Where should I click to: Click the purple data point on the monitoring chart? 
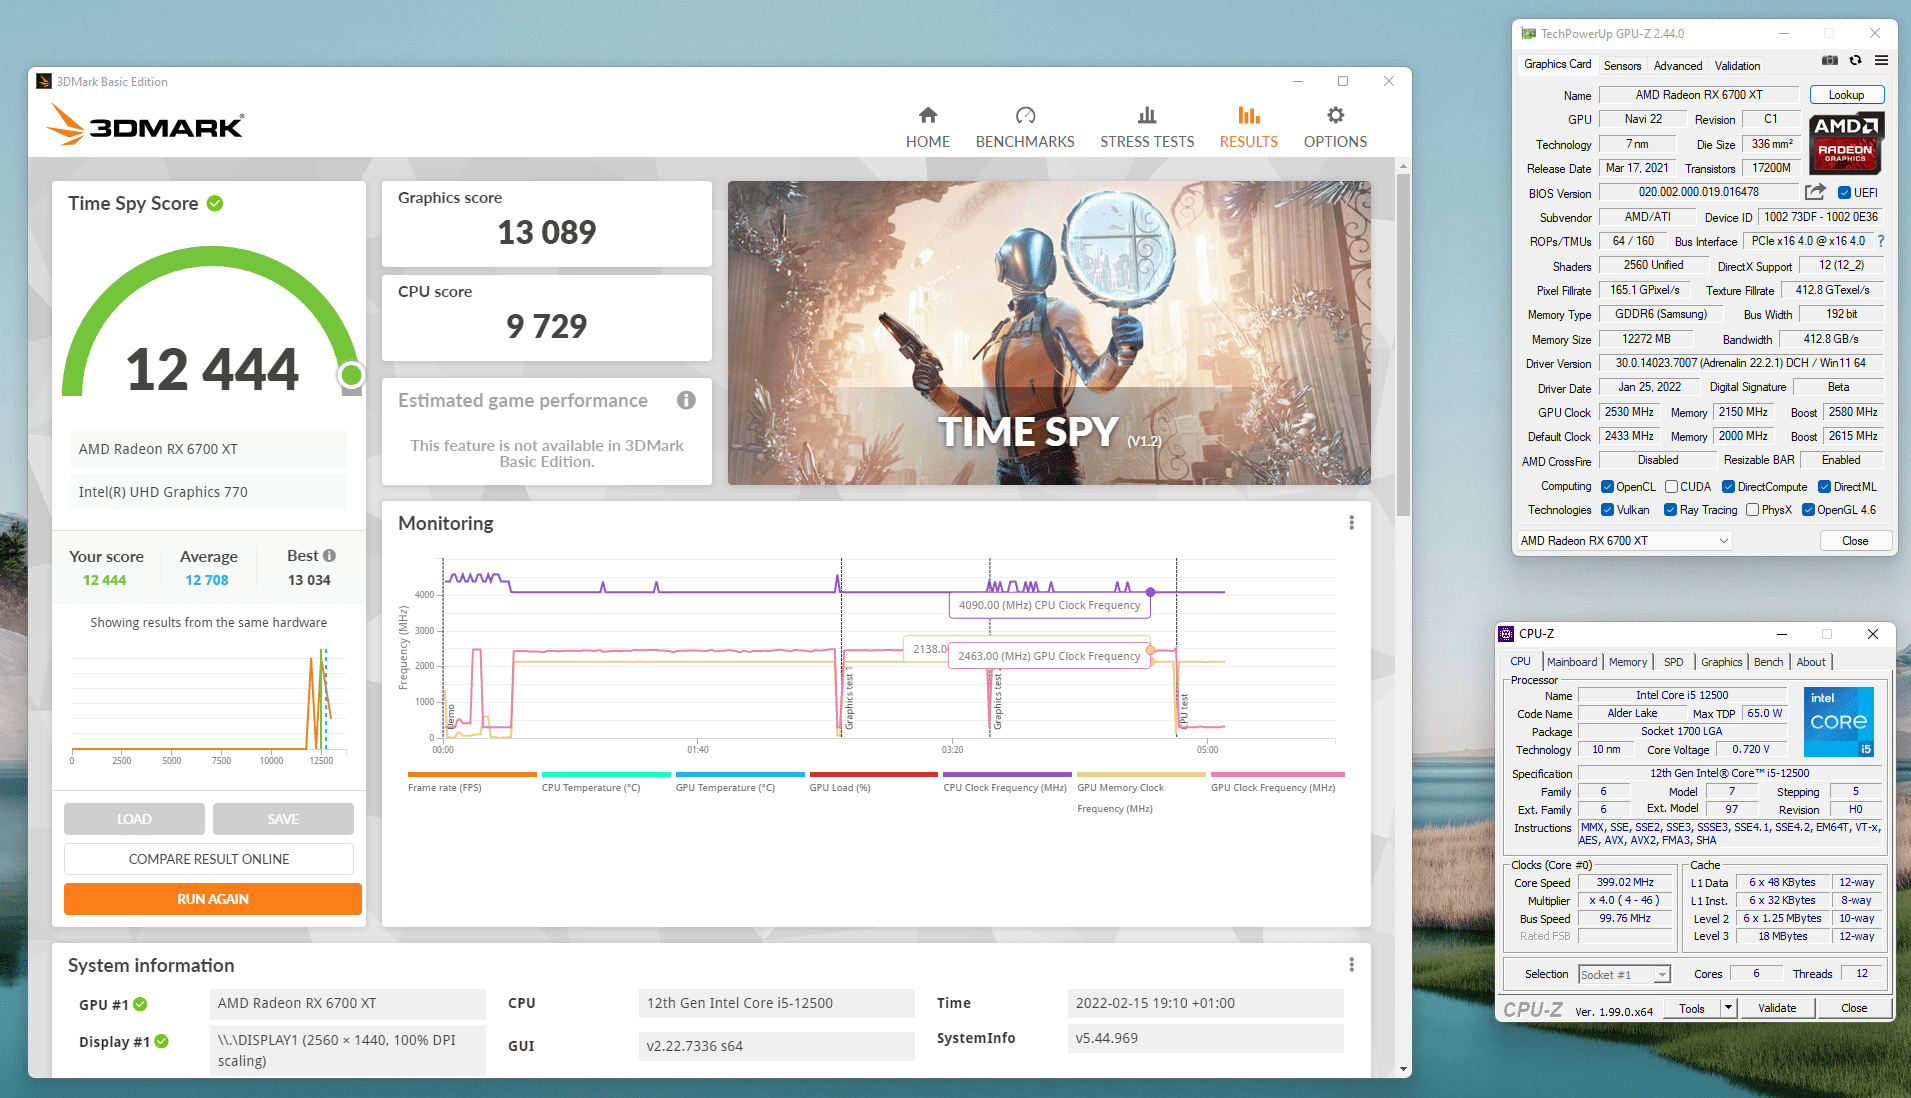click(x=1150, y=592)
